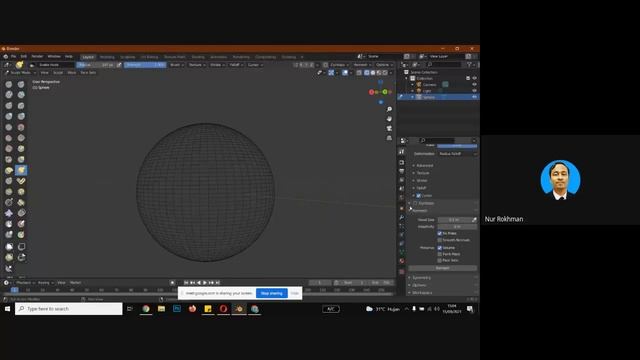
Task: Open the Remesh popover in header
Action: click(362, 65)
